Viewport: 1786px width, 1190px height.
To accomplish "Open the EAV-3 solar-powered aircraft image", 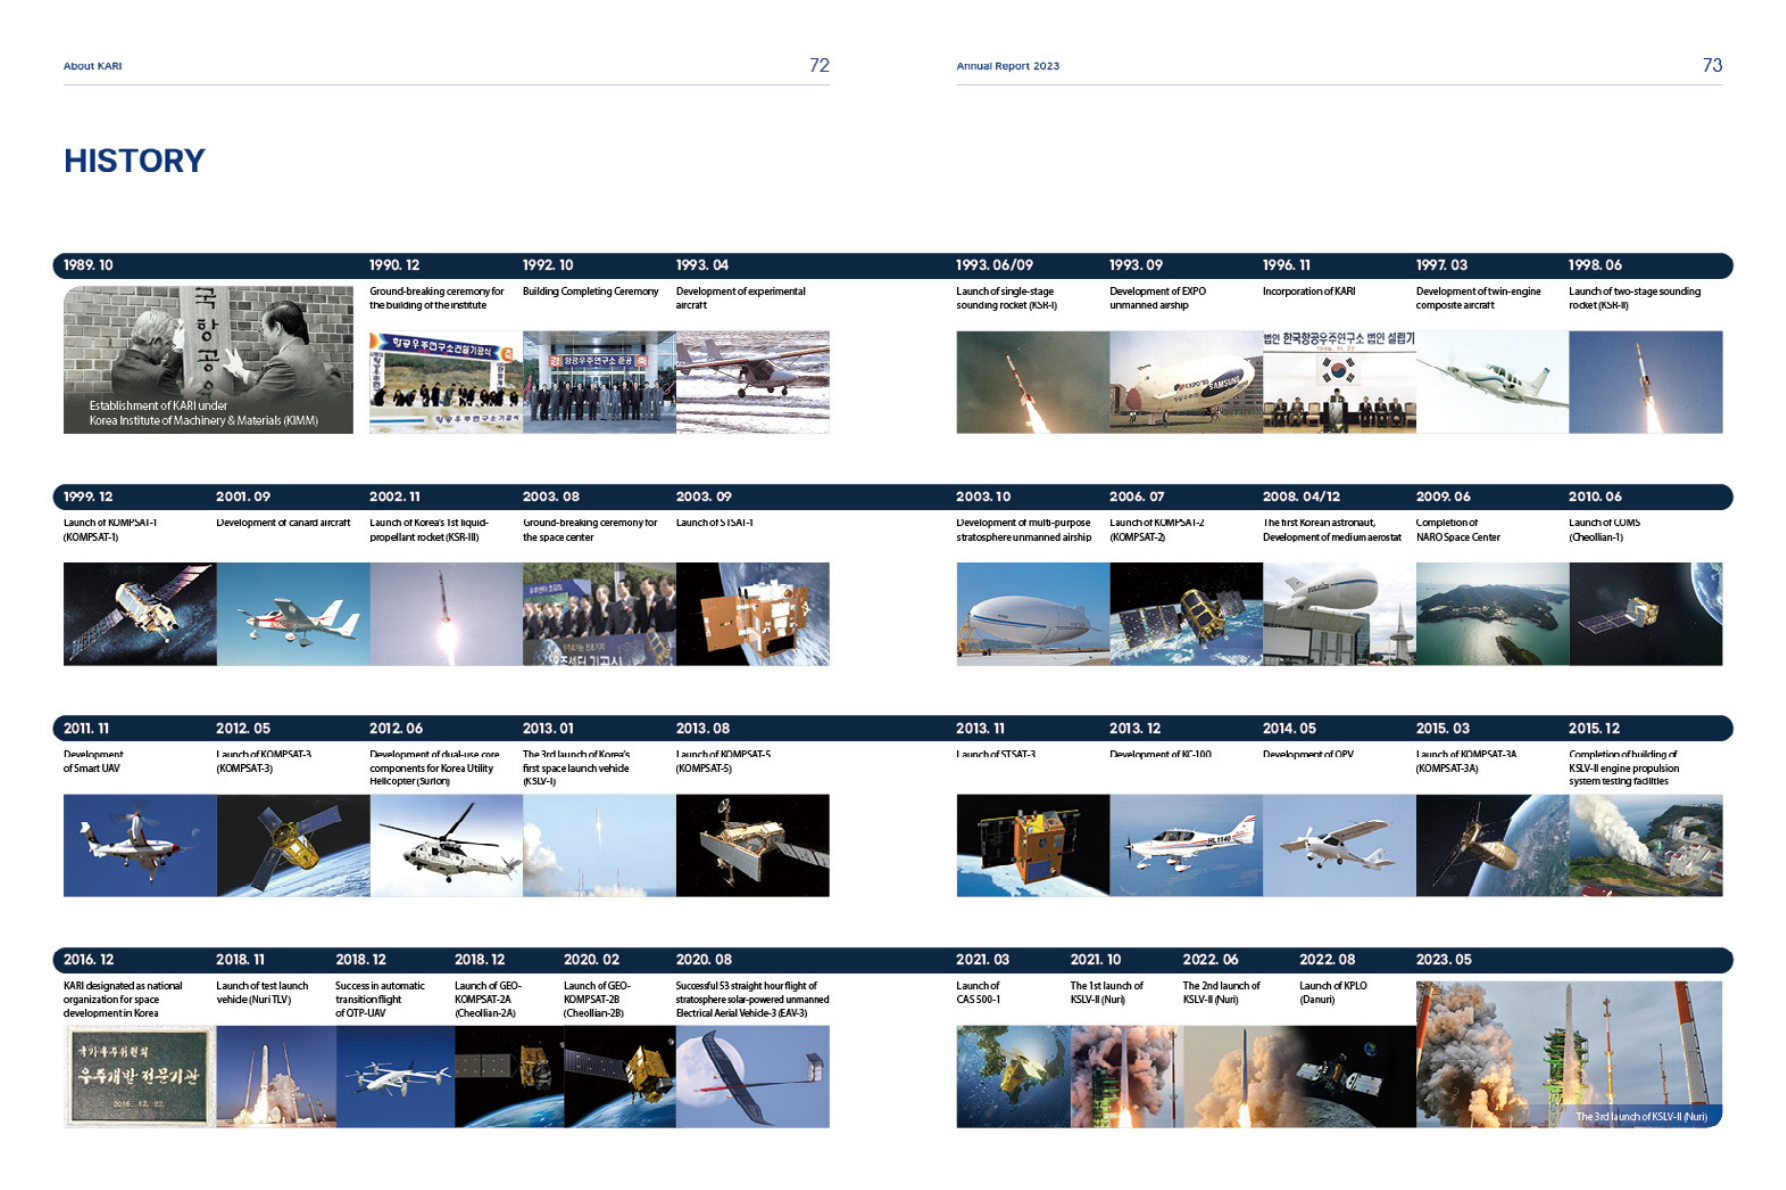I will pos(752,1076).
